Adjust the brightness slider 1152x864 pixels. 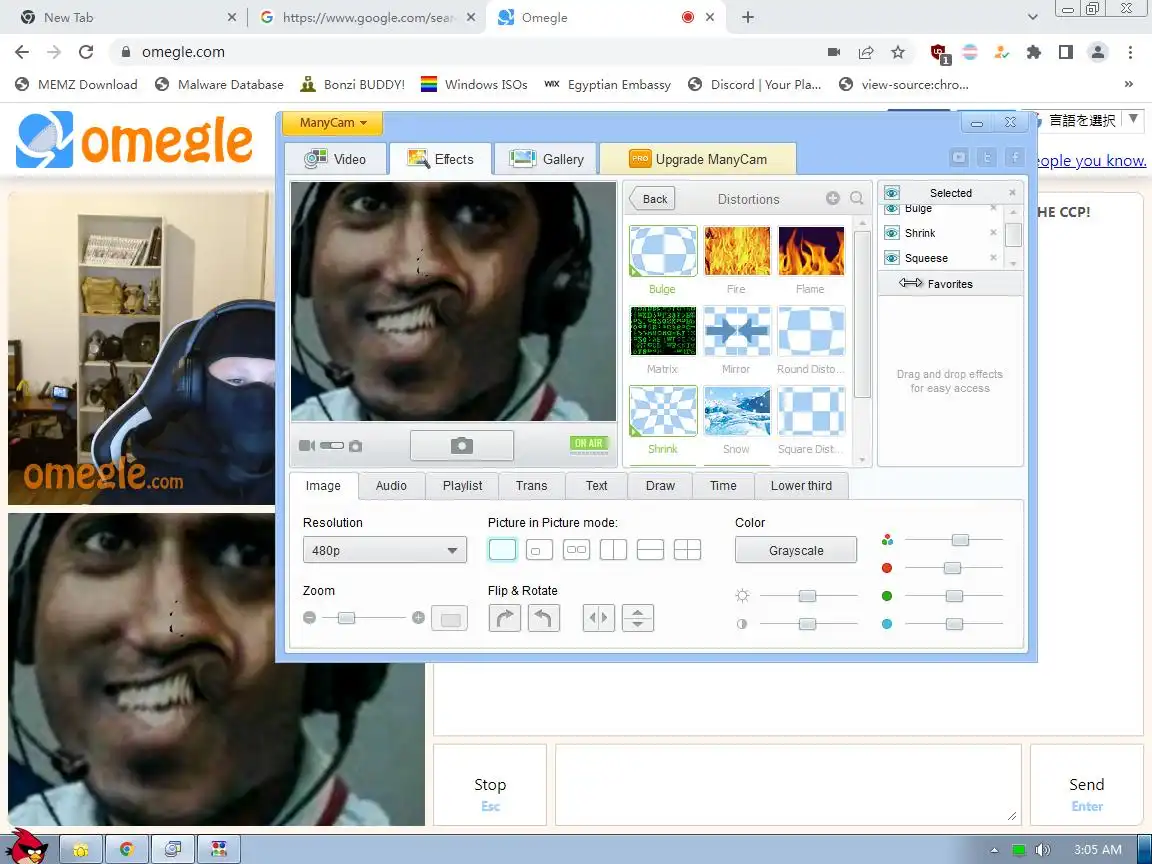807,596
